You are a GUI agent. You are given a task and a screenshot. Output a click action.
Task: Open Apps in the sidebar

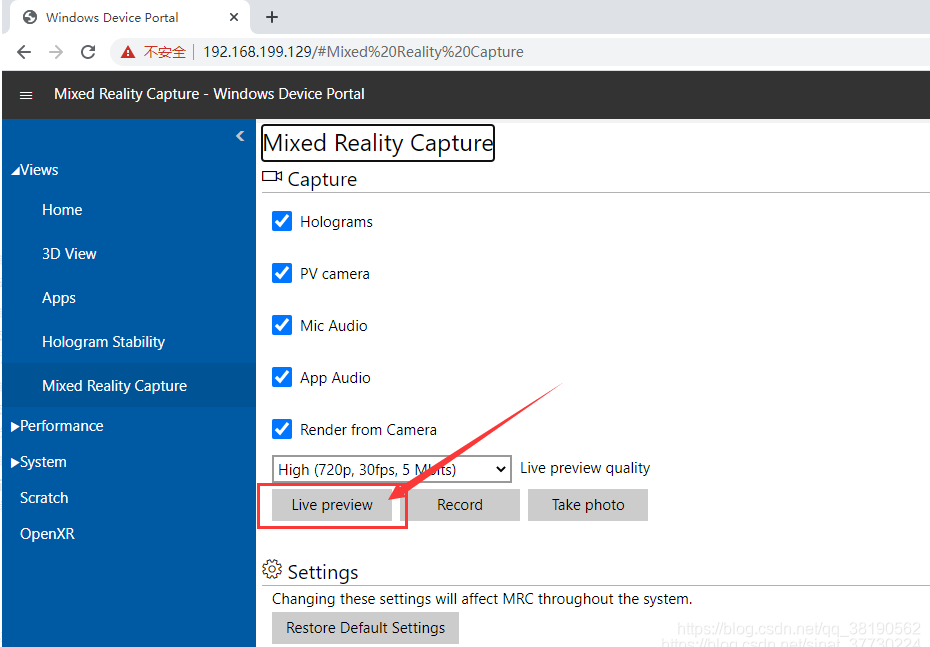pyautogui.click(x=59, y=298)
